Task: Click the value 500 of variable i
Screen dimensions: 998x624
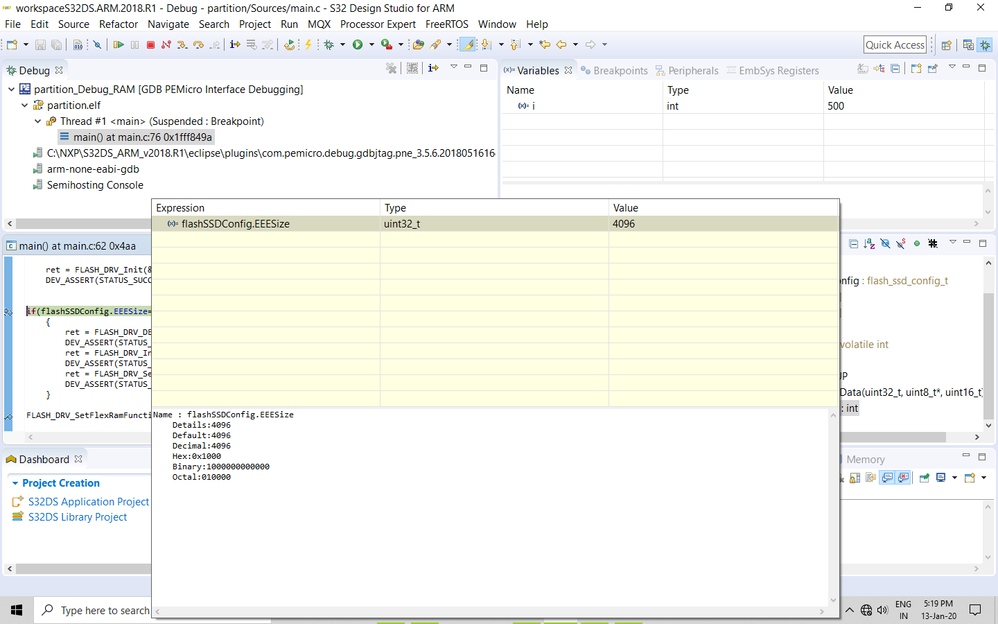Action: [x=836, y=106]
